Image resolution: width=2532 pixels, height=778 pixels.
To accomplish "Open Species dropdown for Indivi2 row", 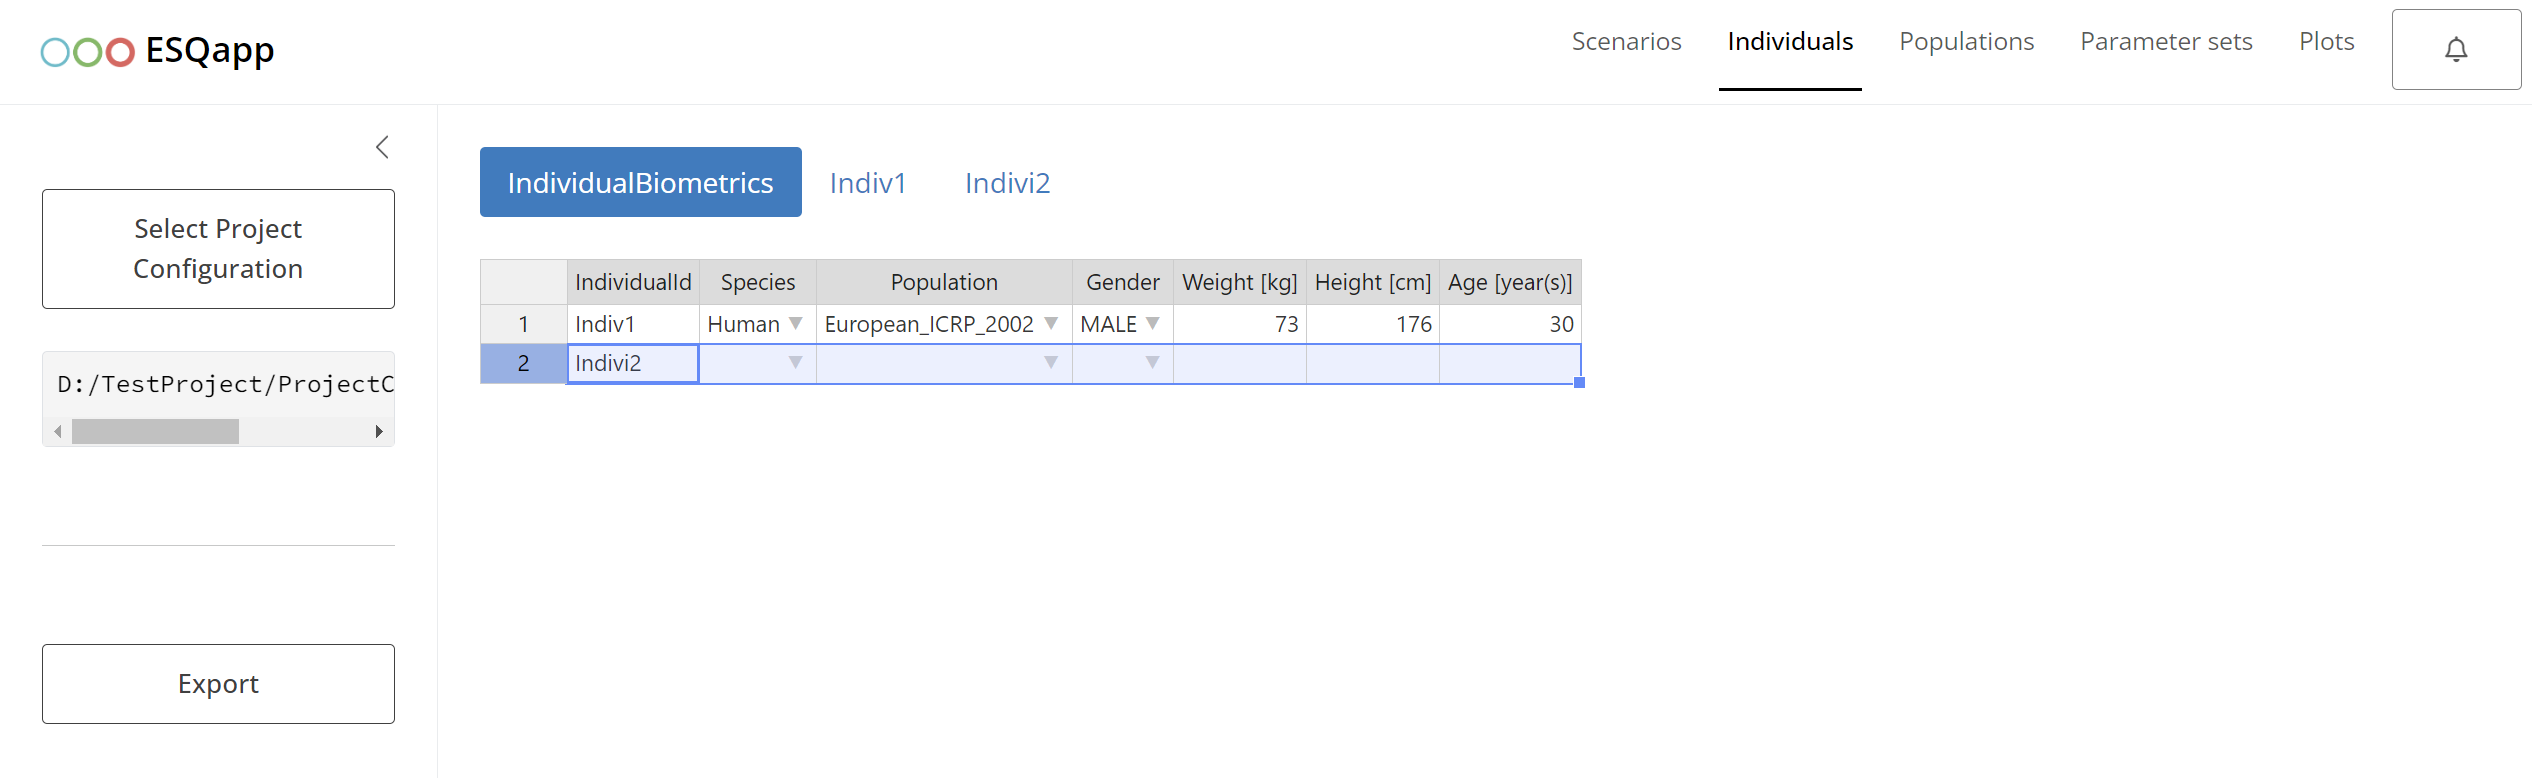I will tap(796, 362).
